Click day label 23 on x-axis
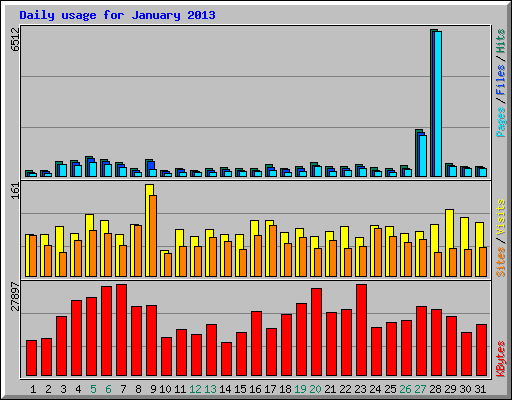Viewport: 512px width, 400px height. [360, 389]
